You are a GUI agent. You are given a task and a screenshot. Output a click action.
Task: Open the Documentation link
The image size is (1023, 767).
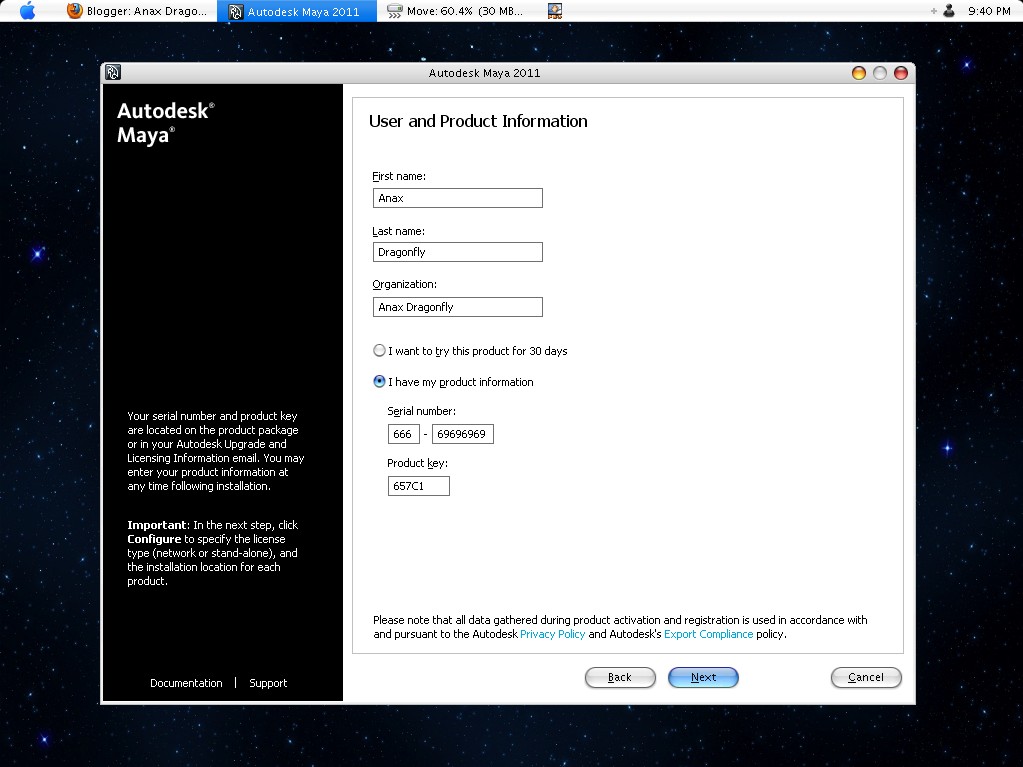point(186,683)
